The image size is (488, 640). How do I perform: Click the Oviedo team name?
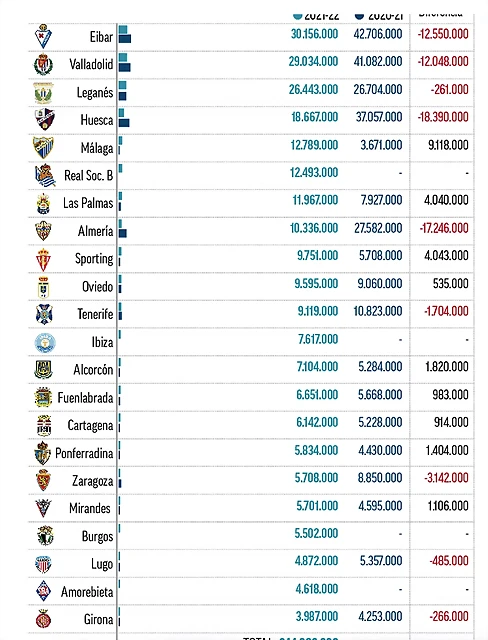pos(98,287)
